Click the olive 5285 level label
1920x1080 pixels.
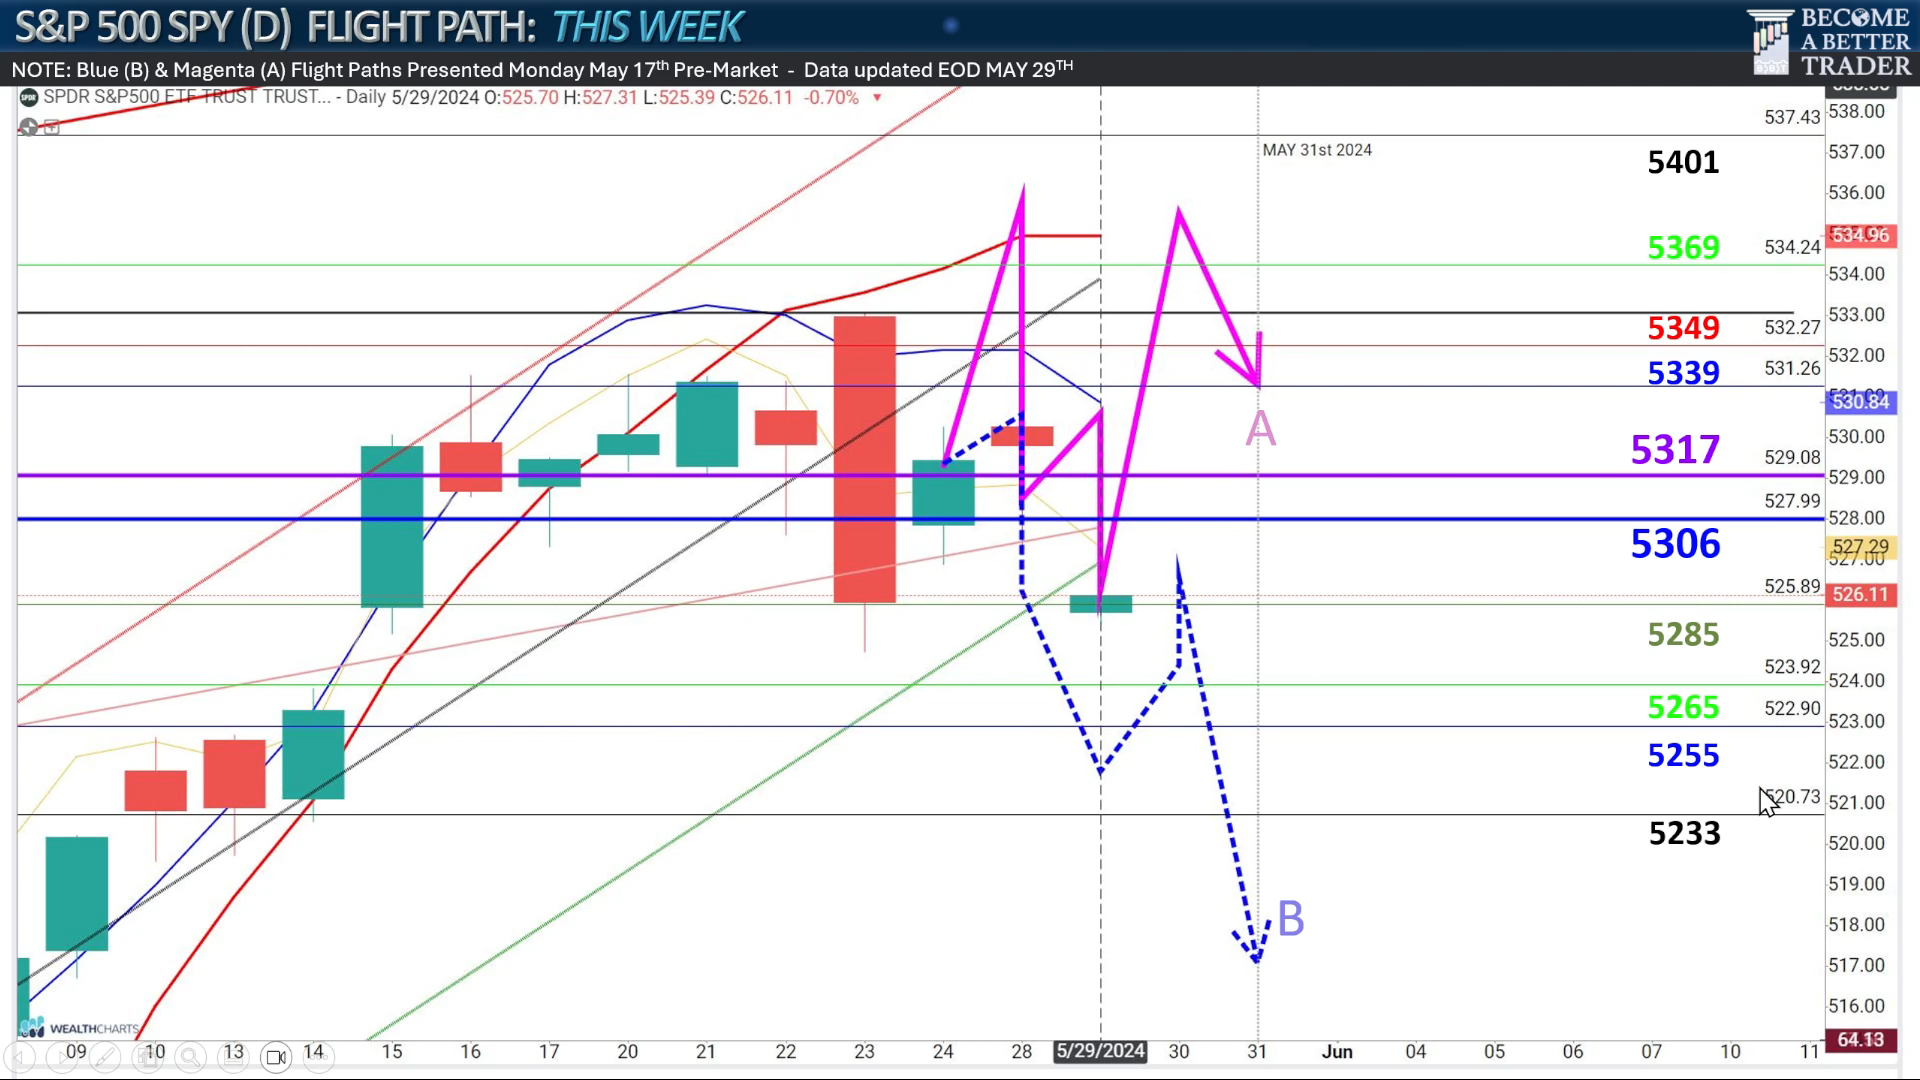pyautogui.click(x=1683, y=634)
